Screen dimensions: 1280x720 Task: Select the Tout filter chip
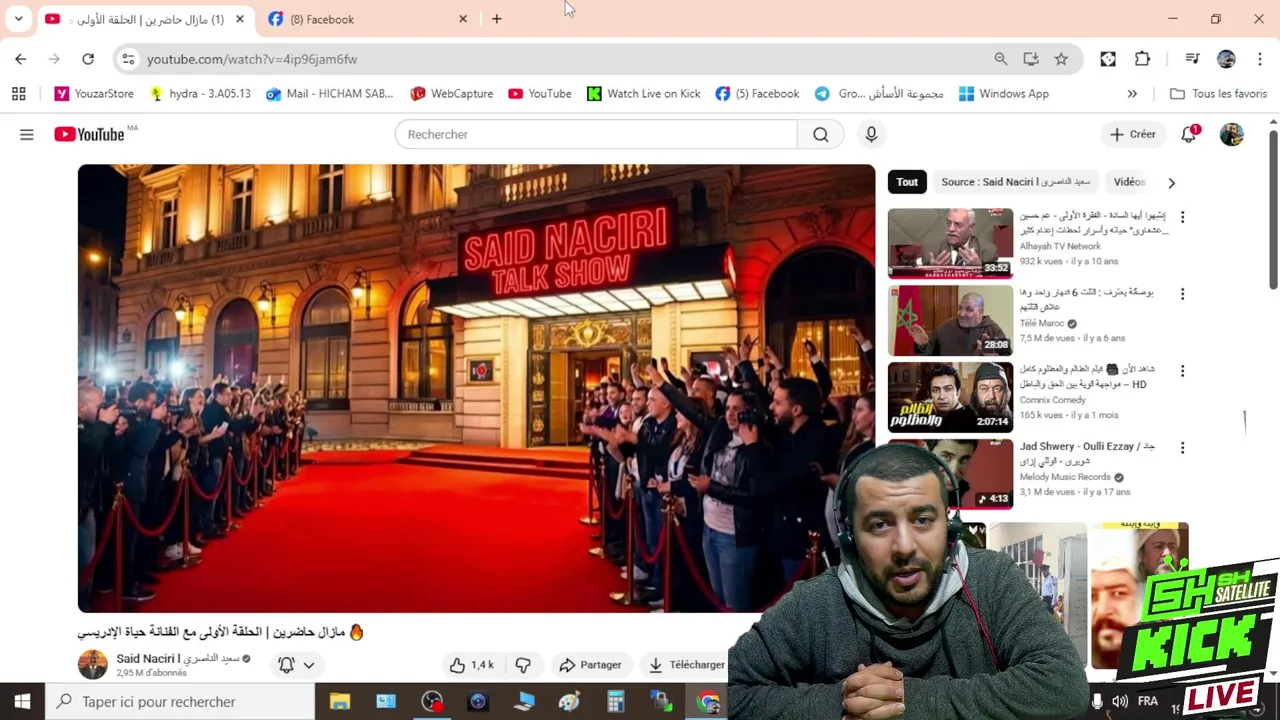click(x=907, y=182)
